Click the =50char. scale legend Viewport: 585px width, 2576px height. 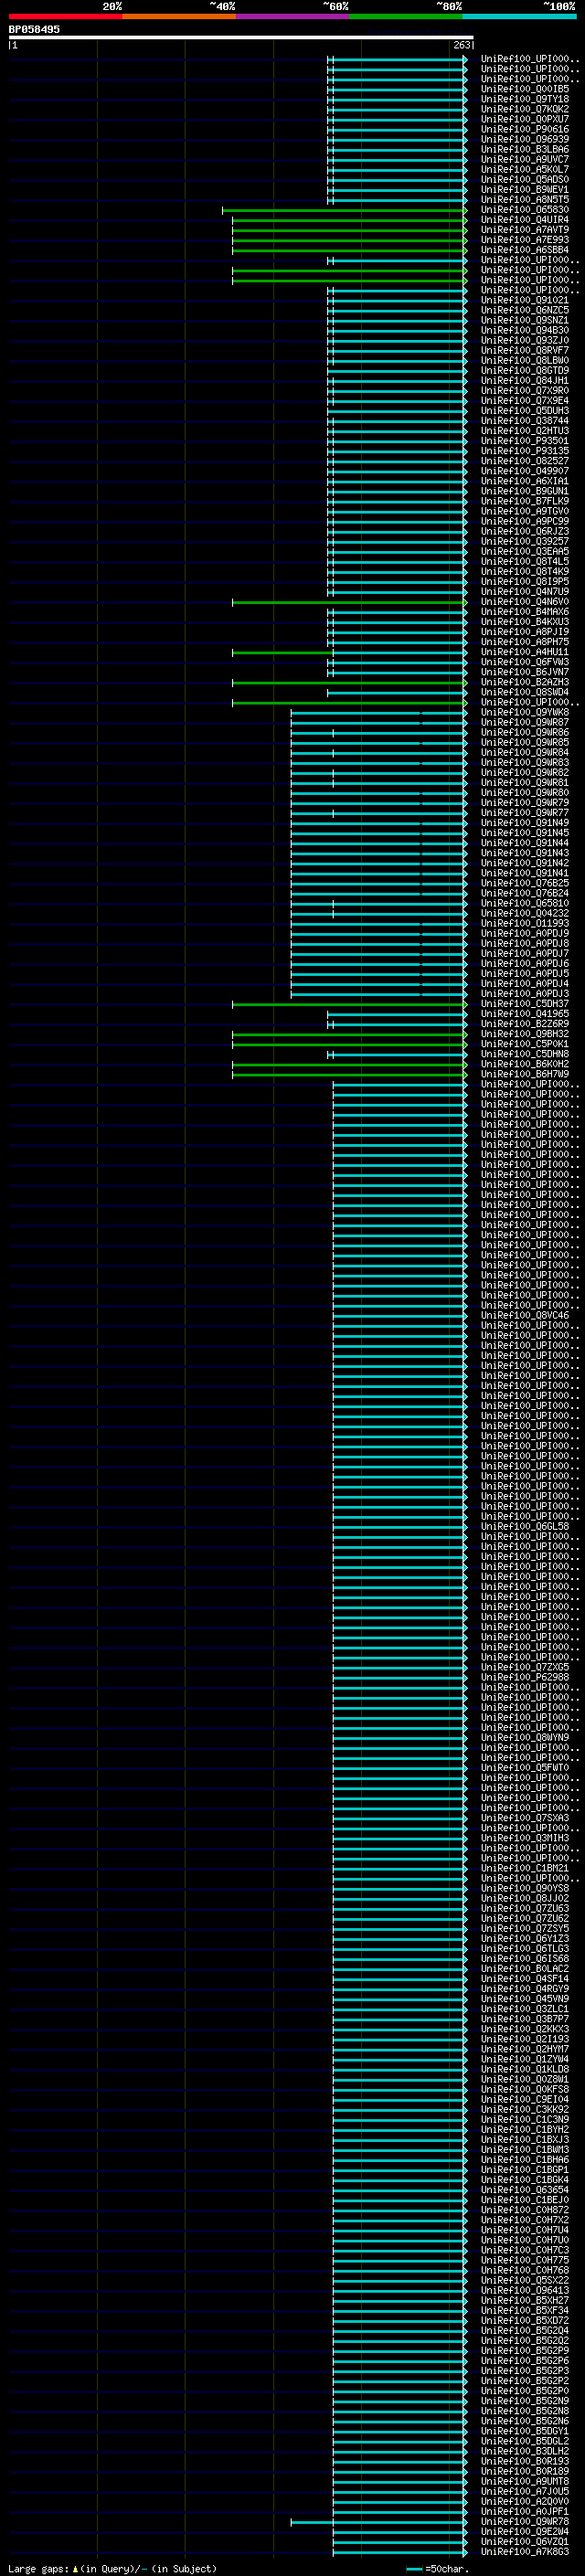[x=437, y=2568]
